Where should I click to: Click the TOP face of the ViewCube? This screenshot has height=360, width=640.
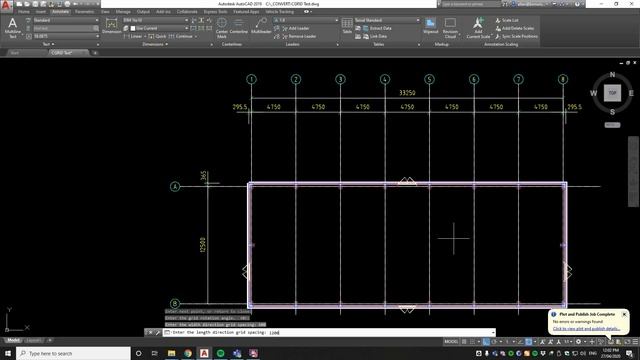point(612,93)
